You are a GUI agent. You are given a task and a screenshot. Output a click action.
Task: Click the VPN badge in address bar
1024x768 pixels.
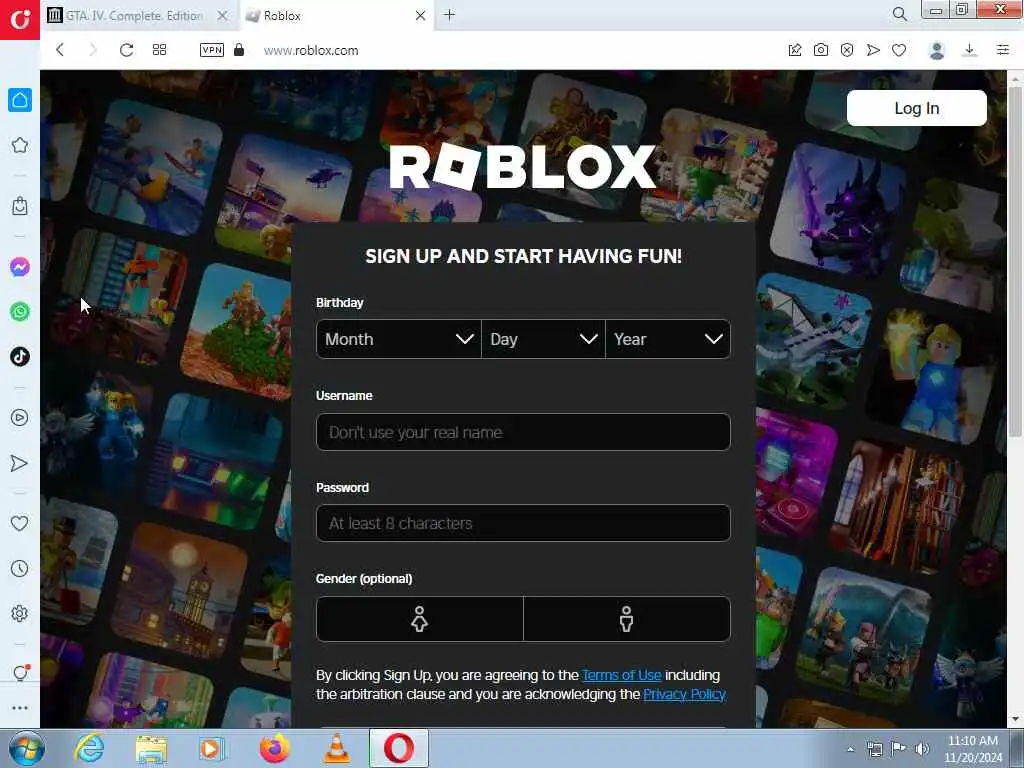[x=212, y=50]
